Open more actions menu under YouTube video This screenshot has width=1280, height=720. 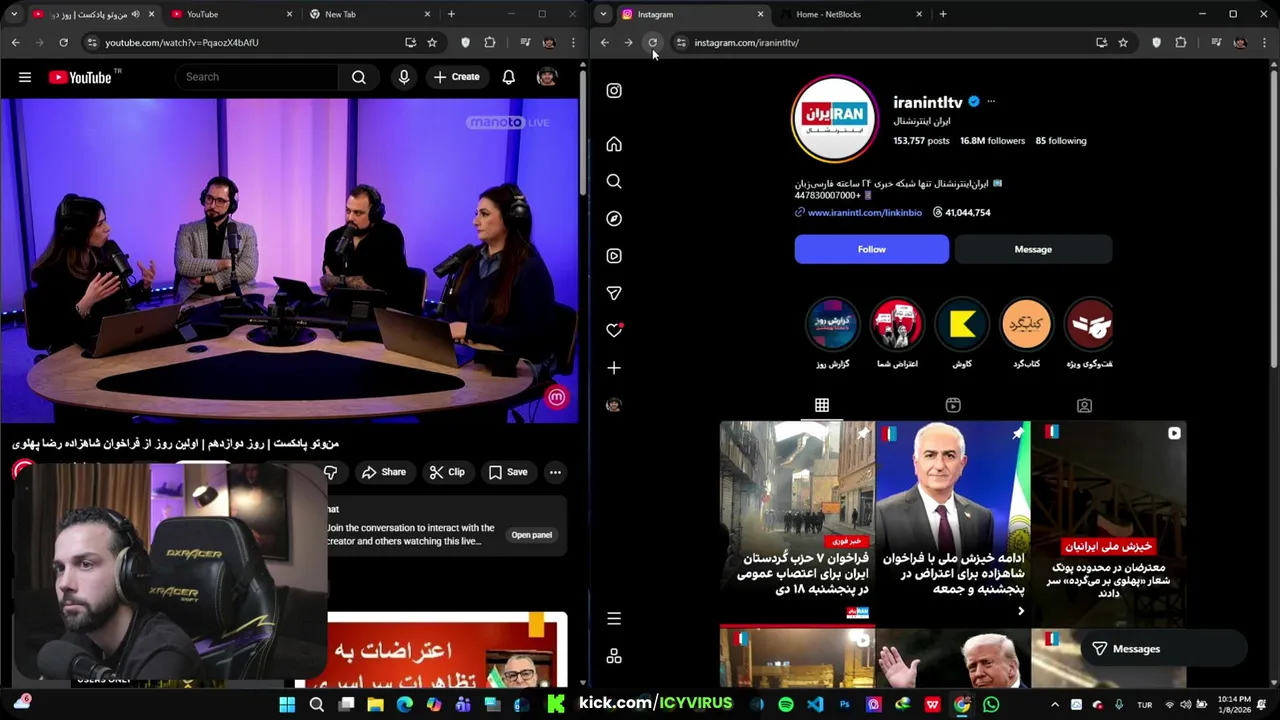[x=555, y=472]
